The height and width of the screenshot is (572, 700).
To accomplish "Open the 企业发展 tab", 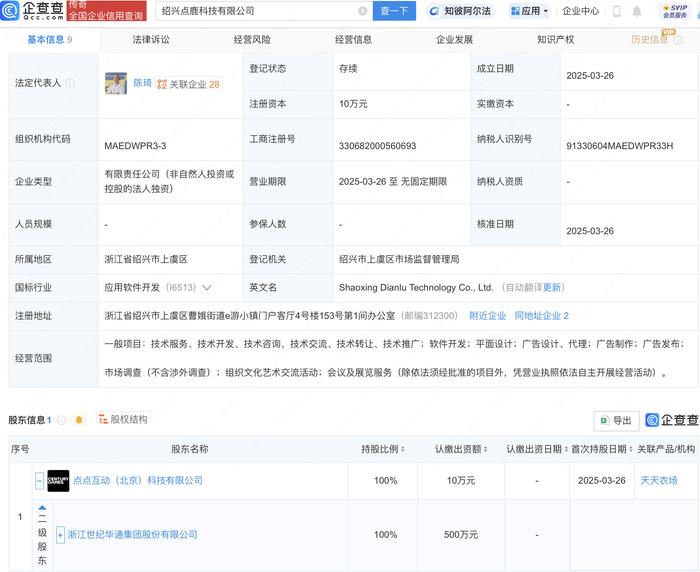I will [454, 40].
